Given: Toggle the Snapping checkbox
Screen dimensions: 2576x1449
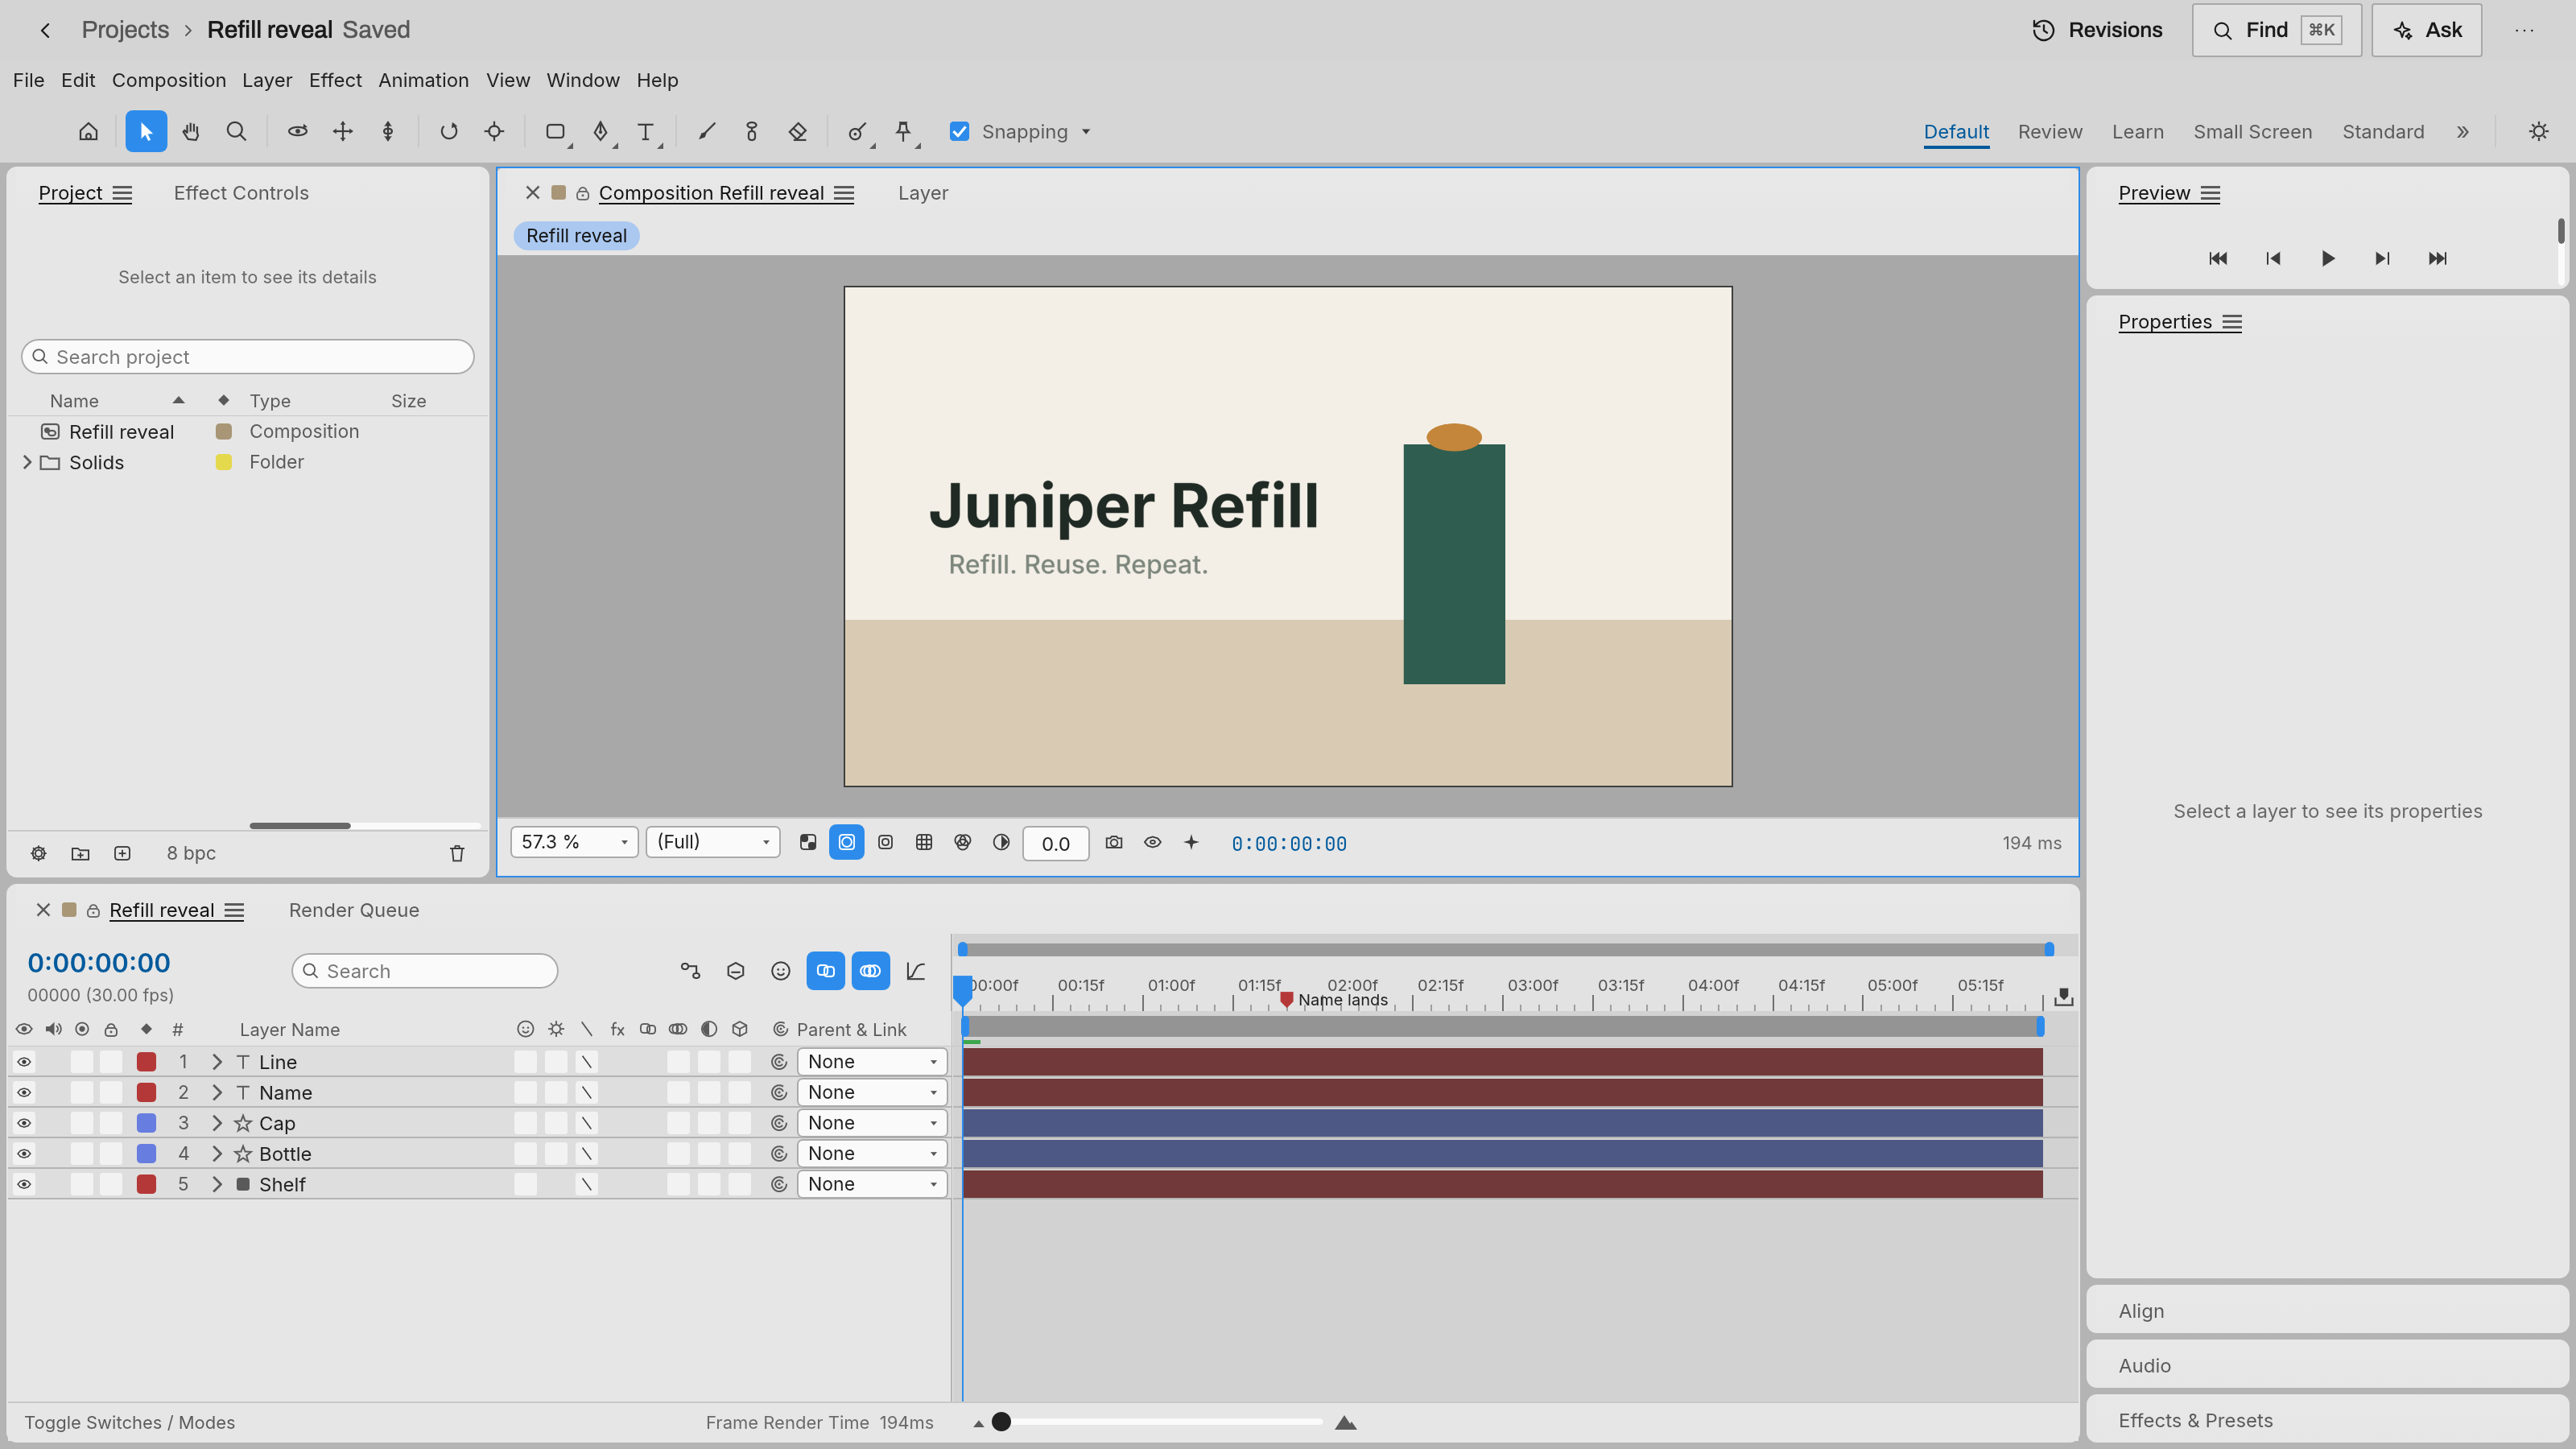Looking at the screenshot, I should [x=959, y=131].
